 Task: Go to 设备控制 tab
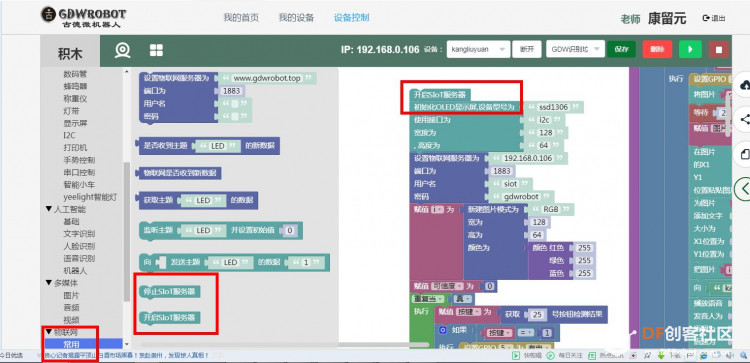click(352, 18)
